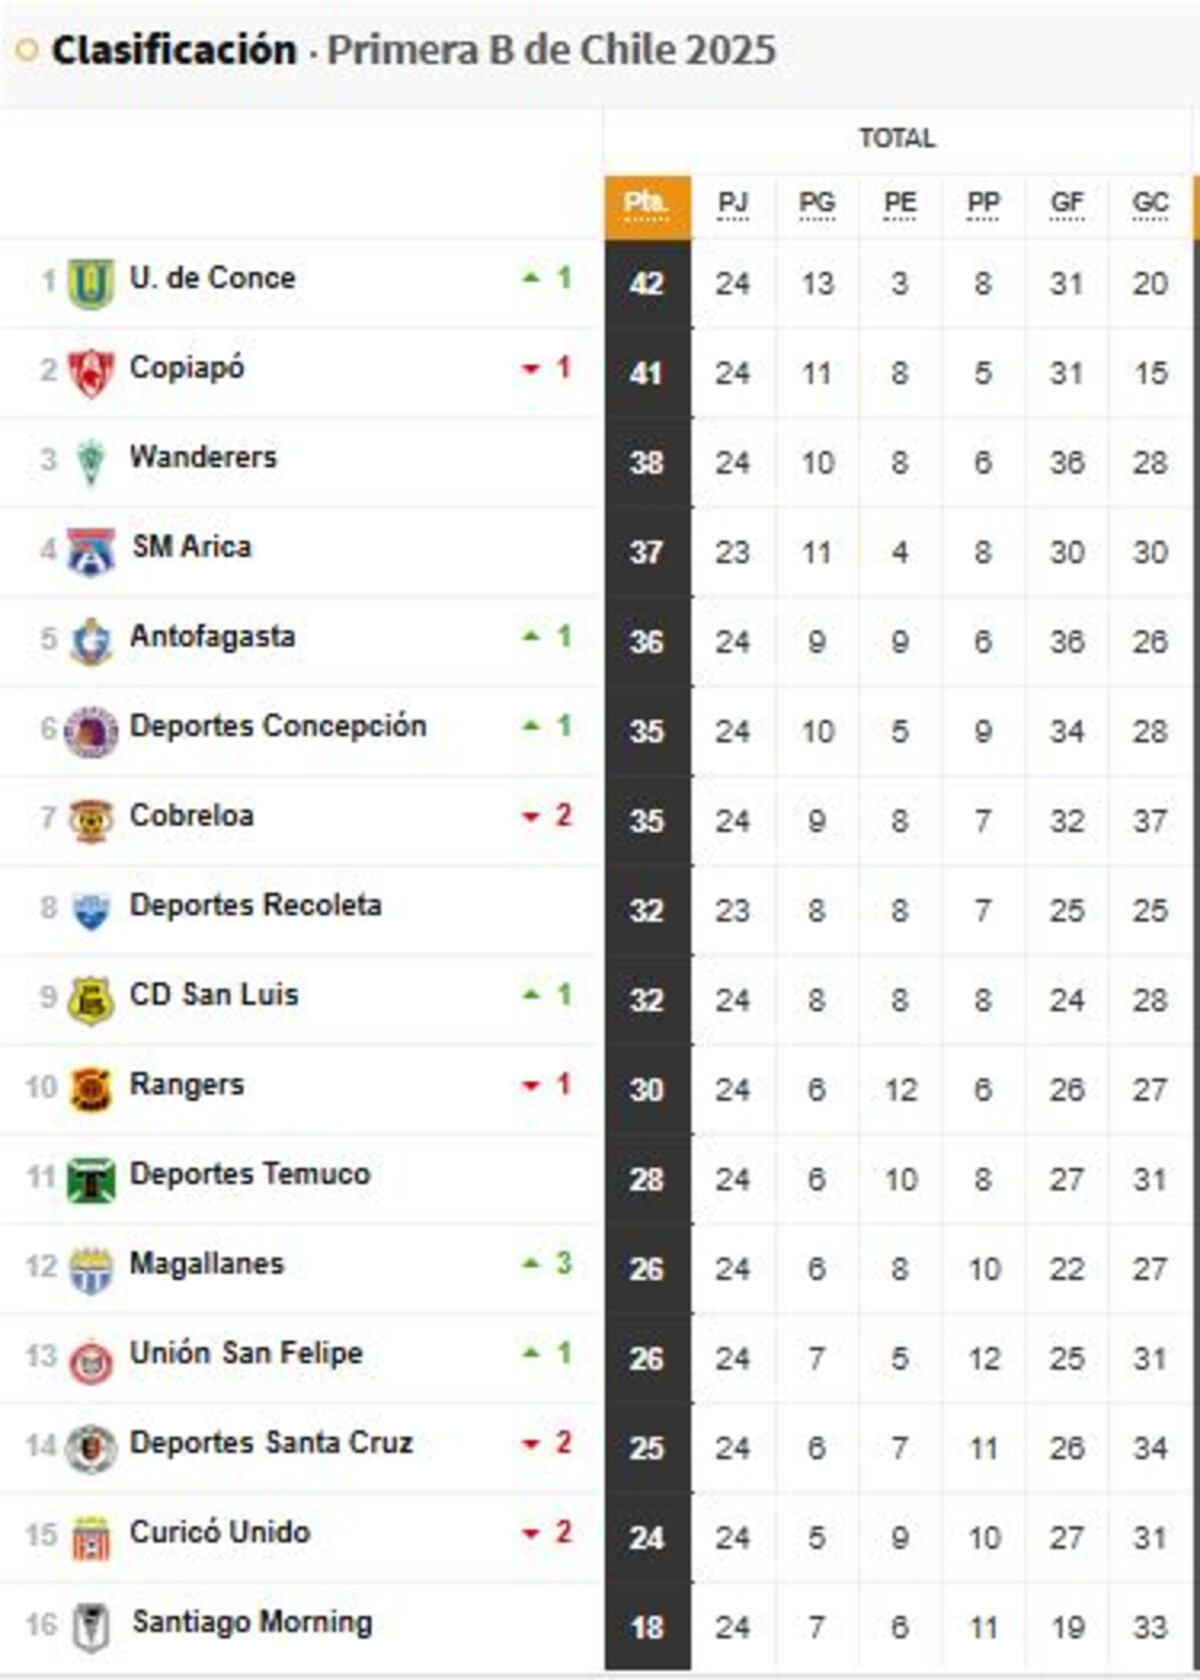Image resolution: width=1200 pixels, height=1680 pixels.
Task: Click the Deportes Recoleta badge
Action: click(x=92, y=905)
